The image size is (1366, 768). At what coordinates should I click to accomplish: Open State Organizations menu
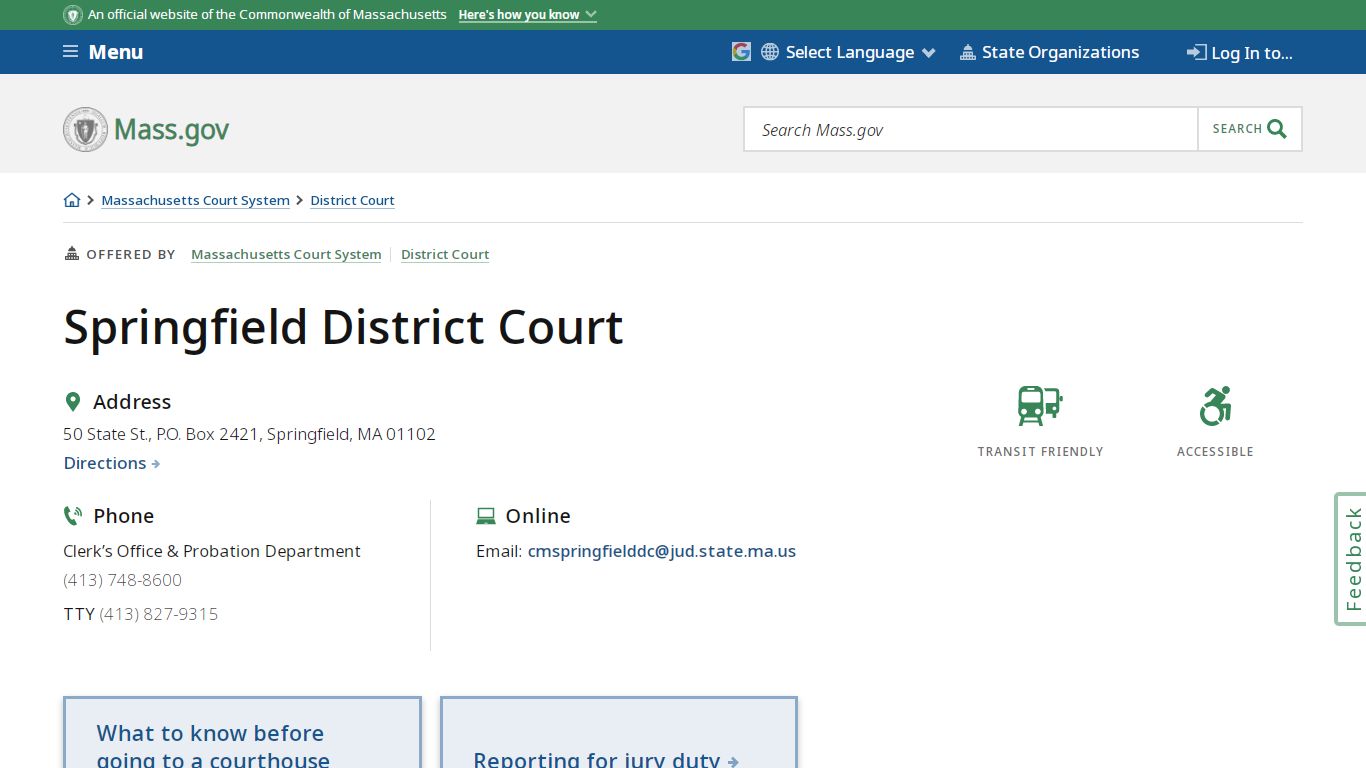click(1049, 52)
